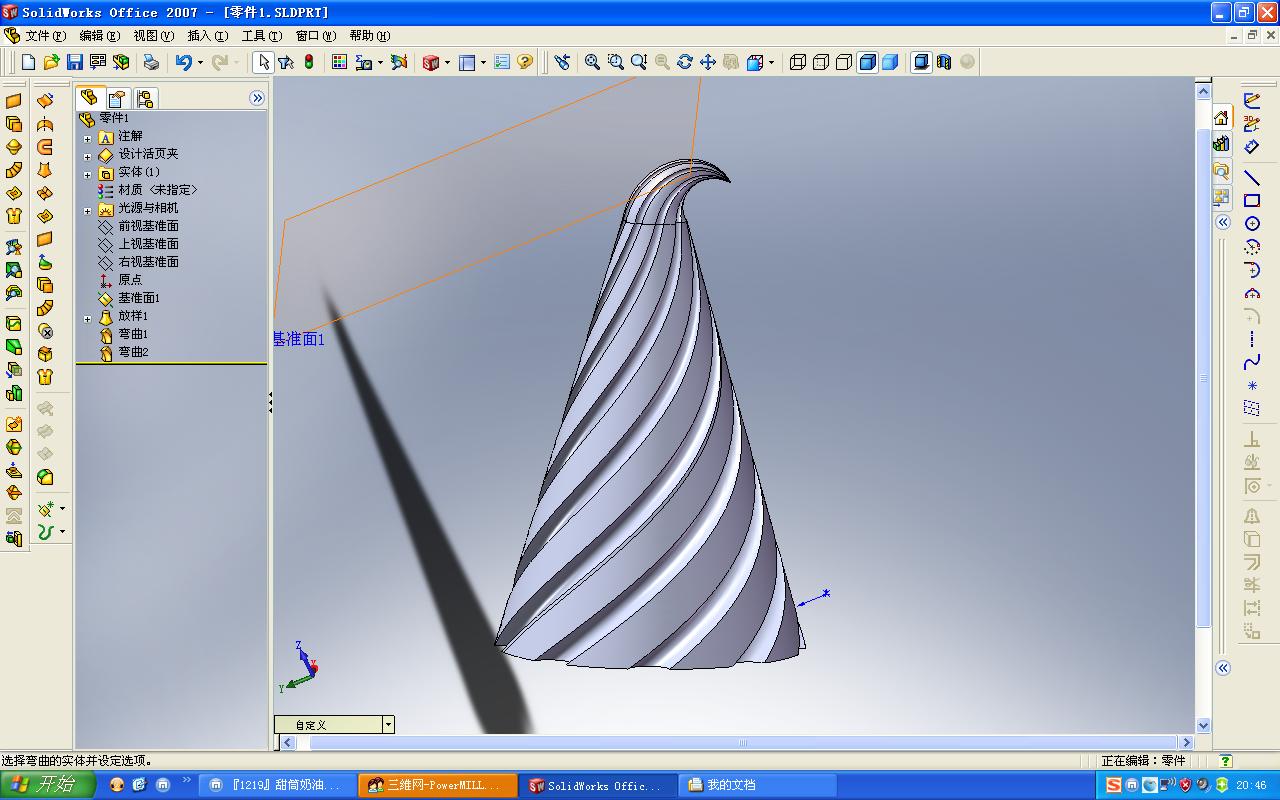This screenshot has height=800, width=1280.
Task: Open the 文件(F) menu
Action: [45, 36]
